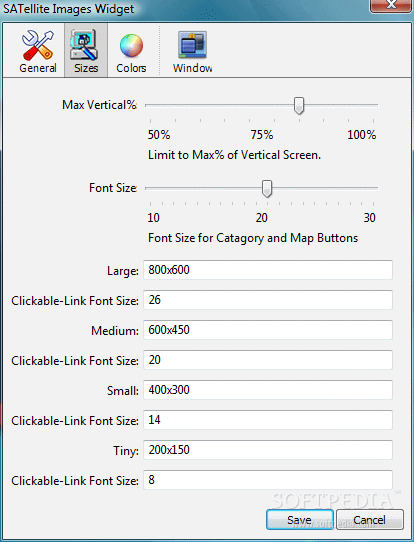This screenshot has width=414, height=542.
Task: Click the Max Vertical% slider handle
Action: (x=299, y=106)
